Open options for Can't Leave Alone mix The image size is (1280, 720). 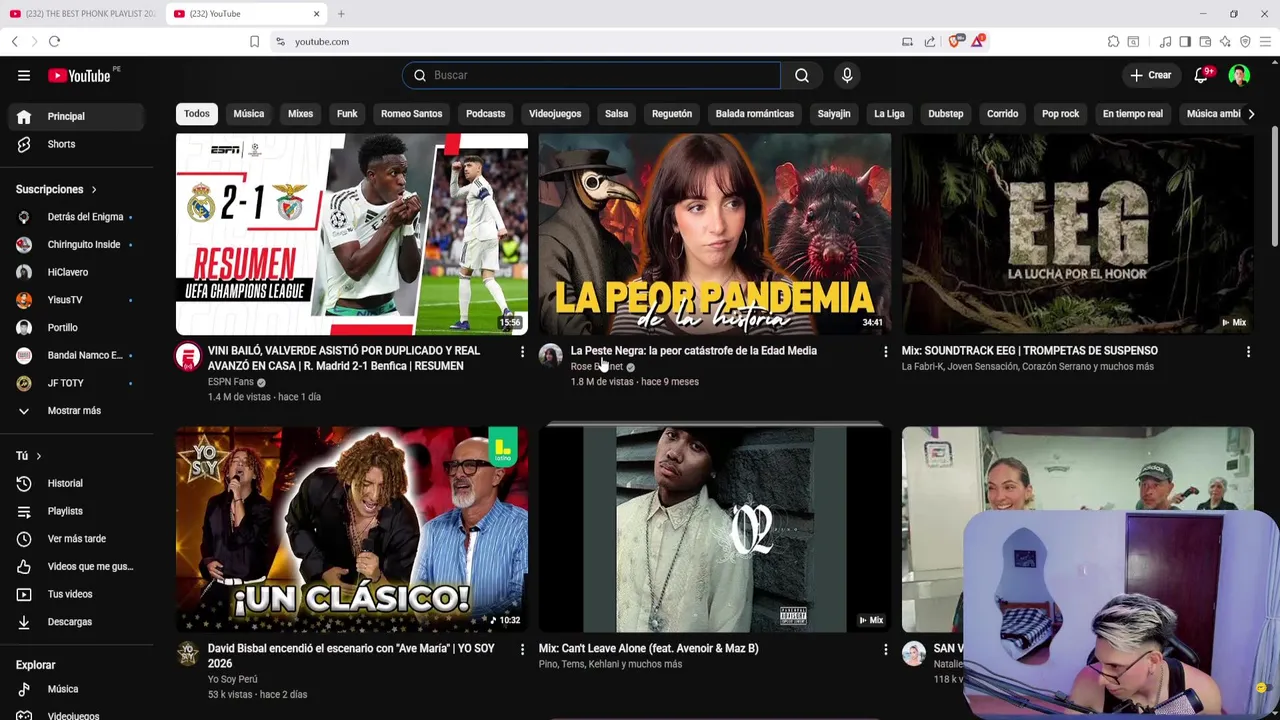click(x=885, y=650)
